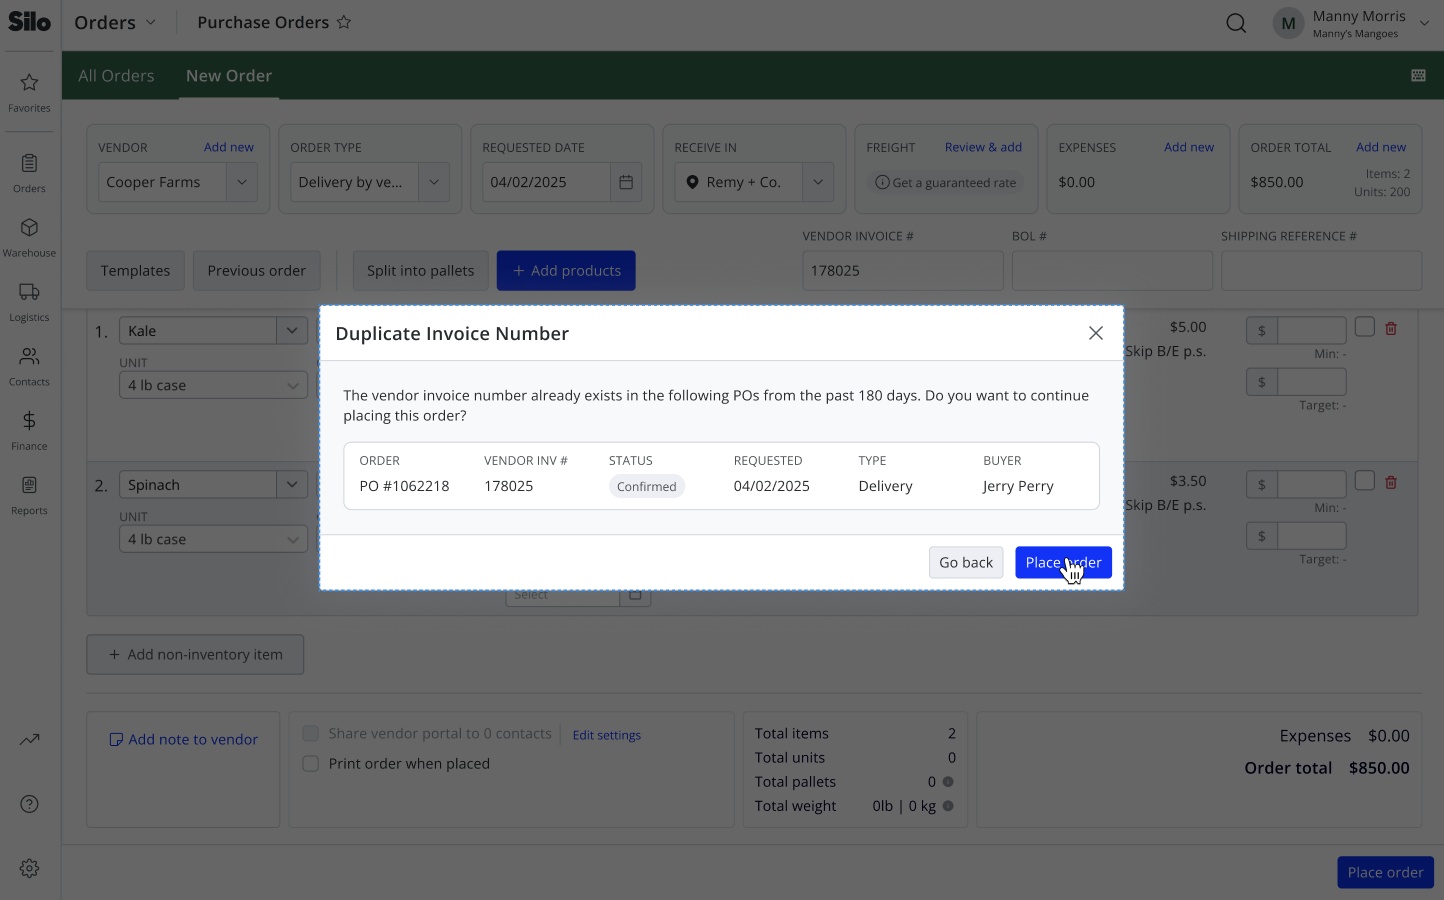Click the search magnifier icon

coord(1236,23)
